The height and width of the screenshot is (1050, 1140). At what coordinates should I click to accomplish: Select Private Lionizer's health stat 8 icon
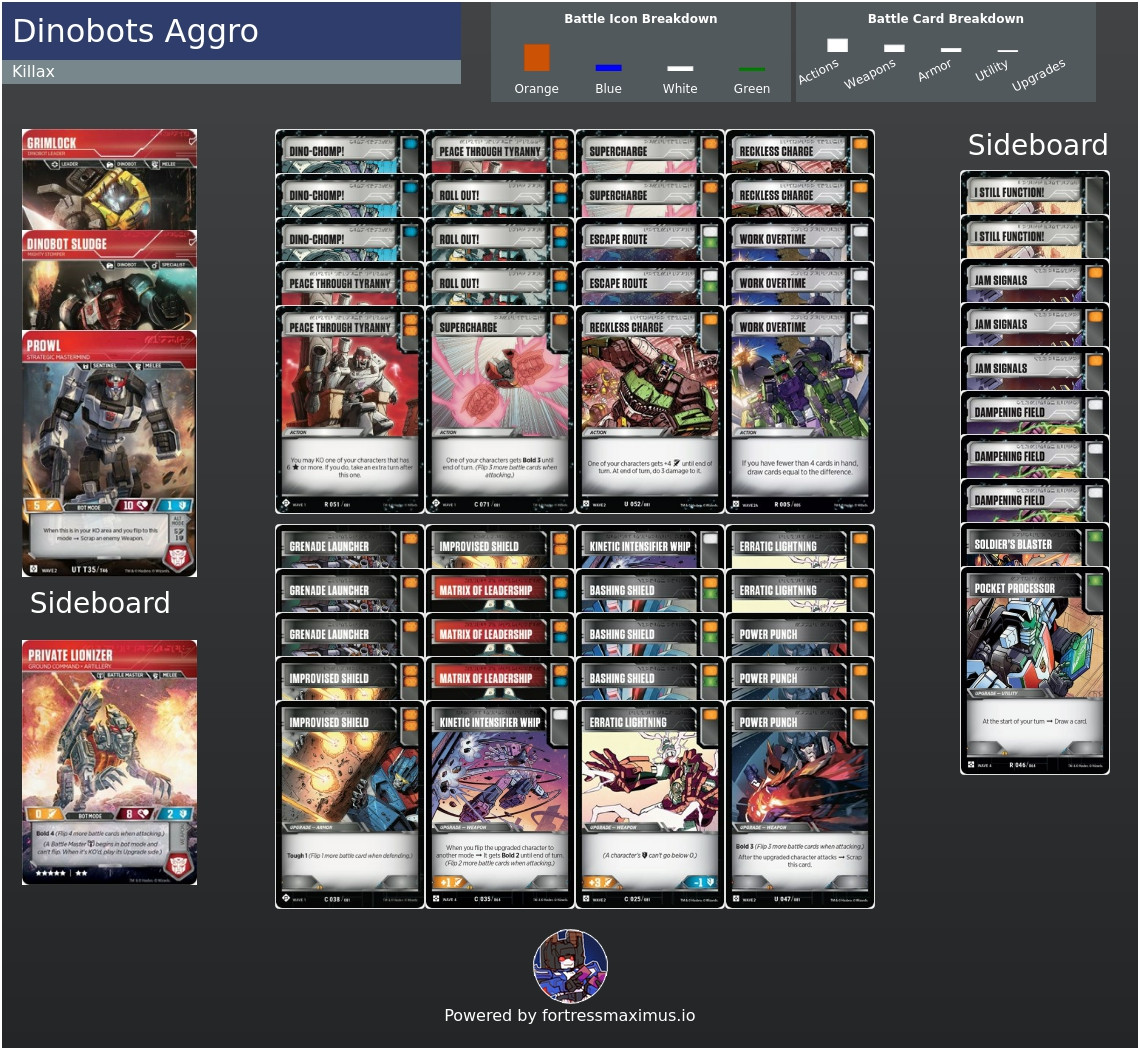(x=134, y=814)
